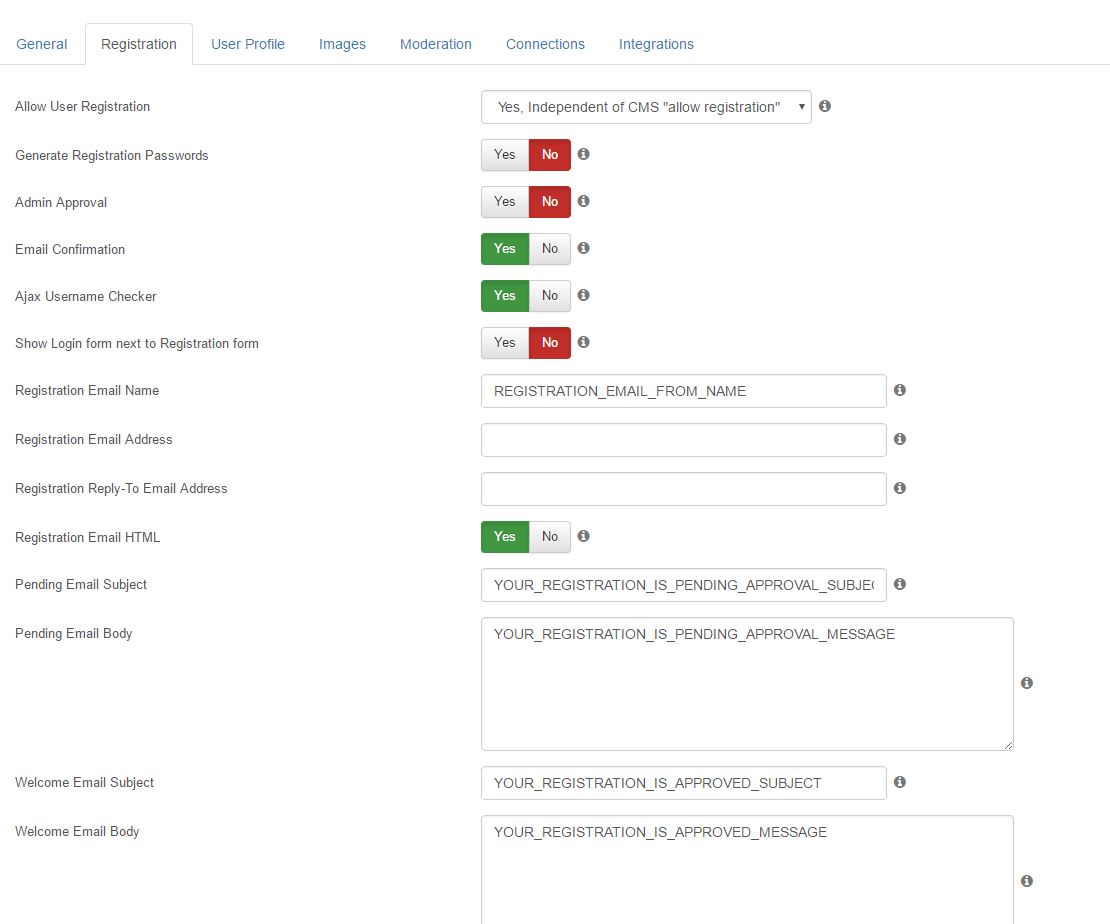Screen dimensions: 1110x924
Task: Click info icon beside Welcome Email Body textarea
Action: point(1026,881)
